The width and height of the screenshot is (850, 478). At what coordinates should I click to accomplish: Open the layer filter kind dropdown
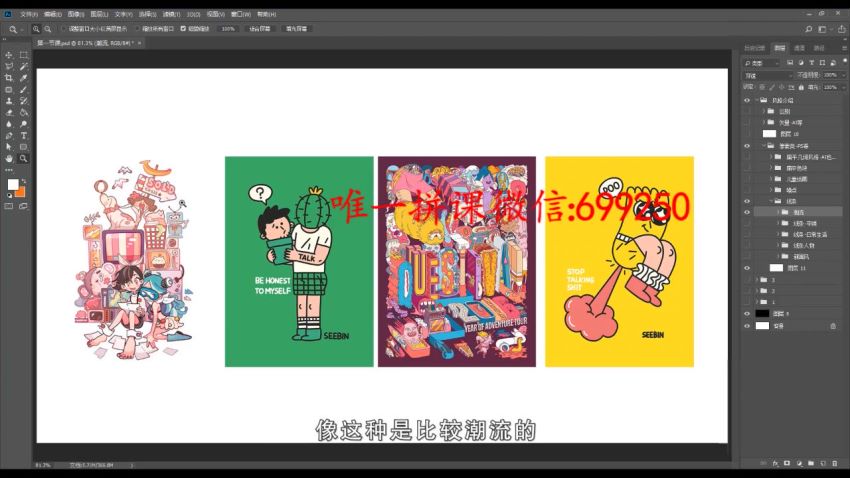[x=761, y=63]
